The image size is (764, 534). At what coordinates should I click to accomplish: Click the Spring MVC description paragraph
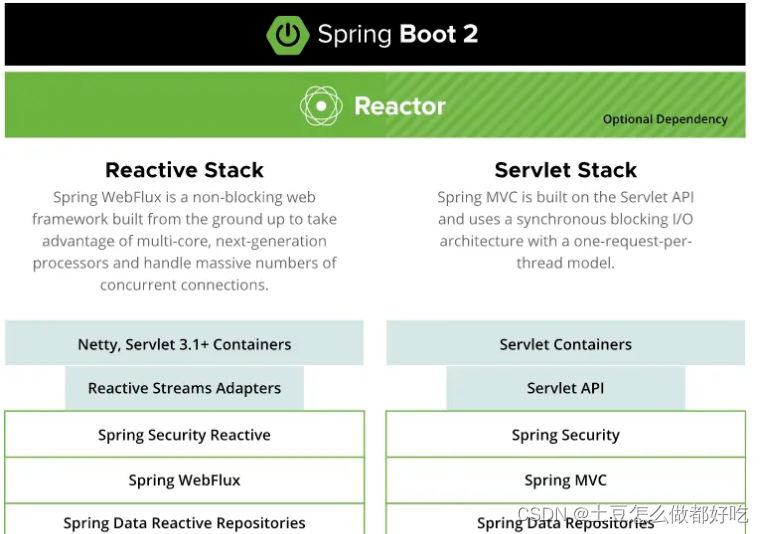(x=565, y=230)
